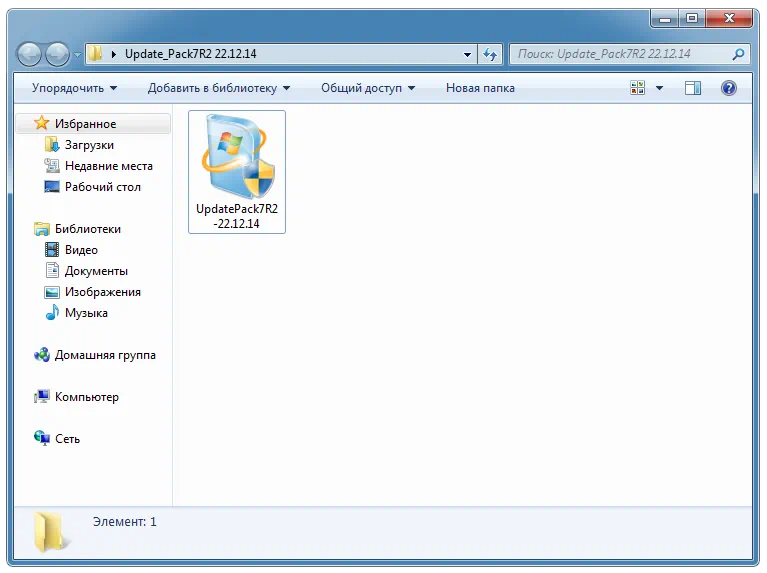Click the Музыка note icon
Viewport: 767px width, 573px height.
(x=52, y=312)
